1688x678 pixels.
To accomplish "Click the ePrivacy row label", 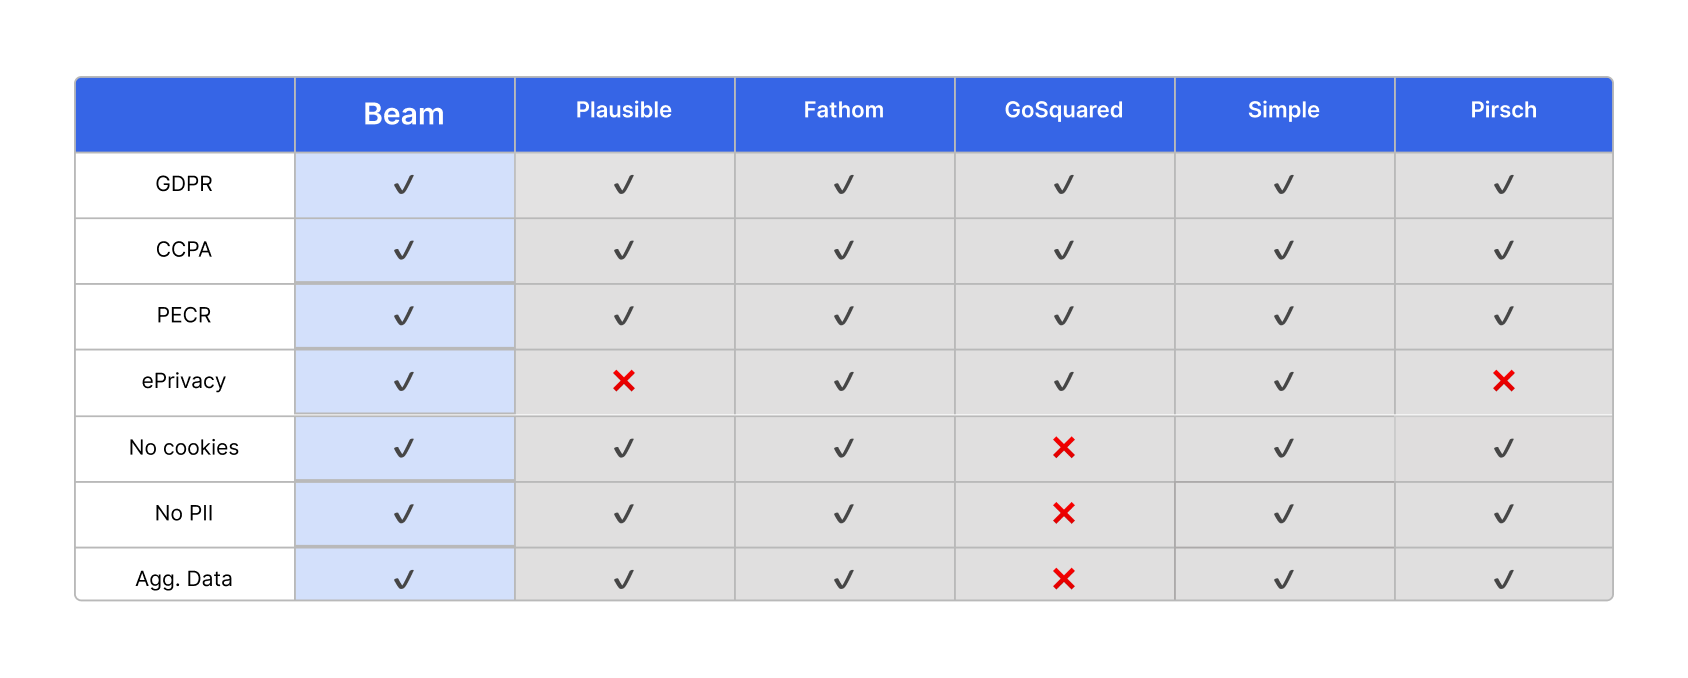I will [x=184, y=381].
